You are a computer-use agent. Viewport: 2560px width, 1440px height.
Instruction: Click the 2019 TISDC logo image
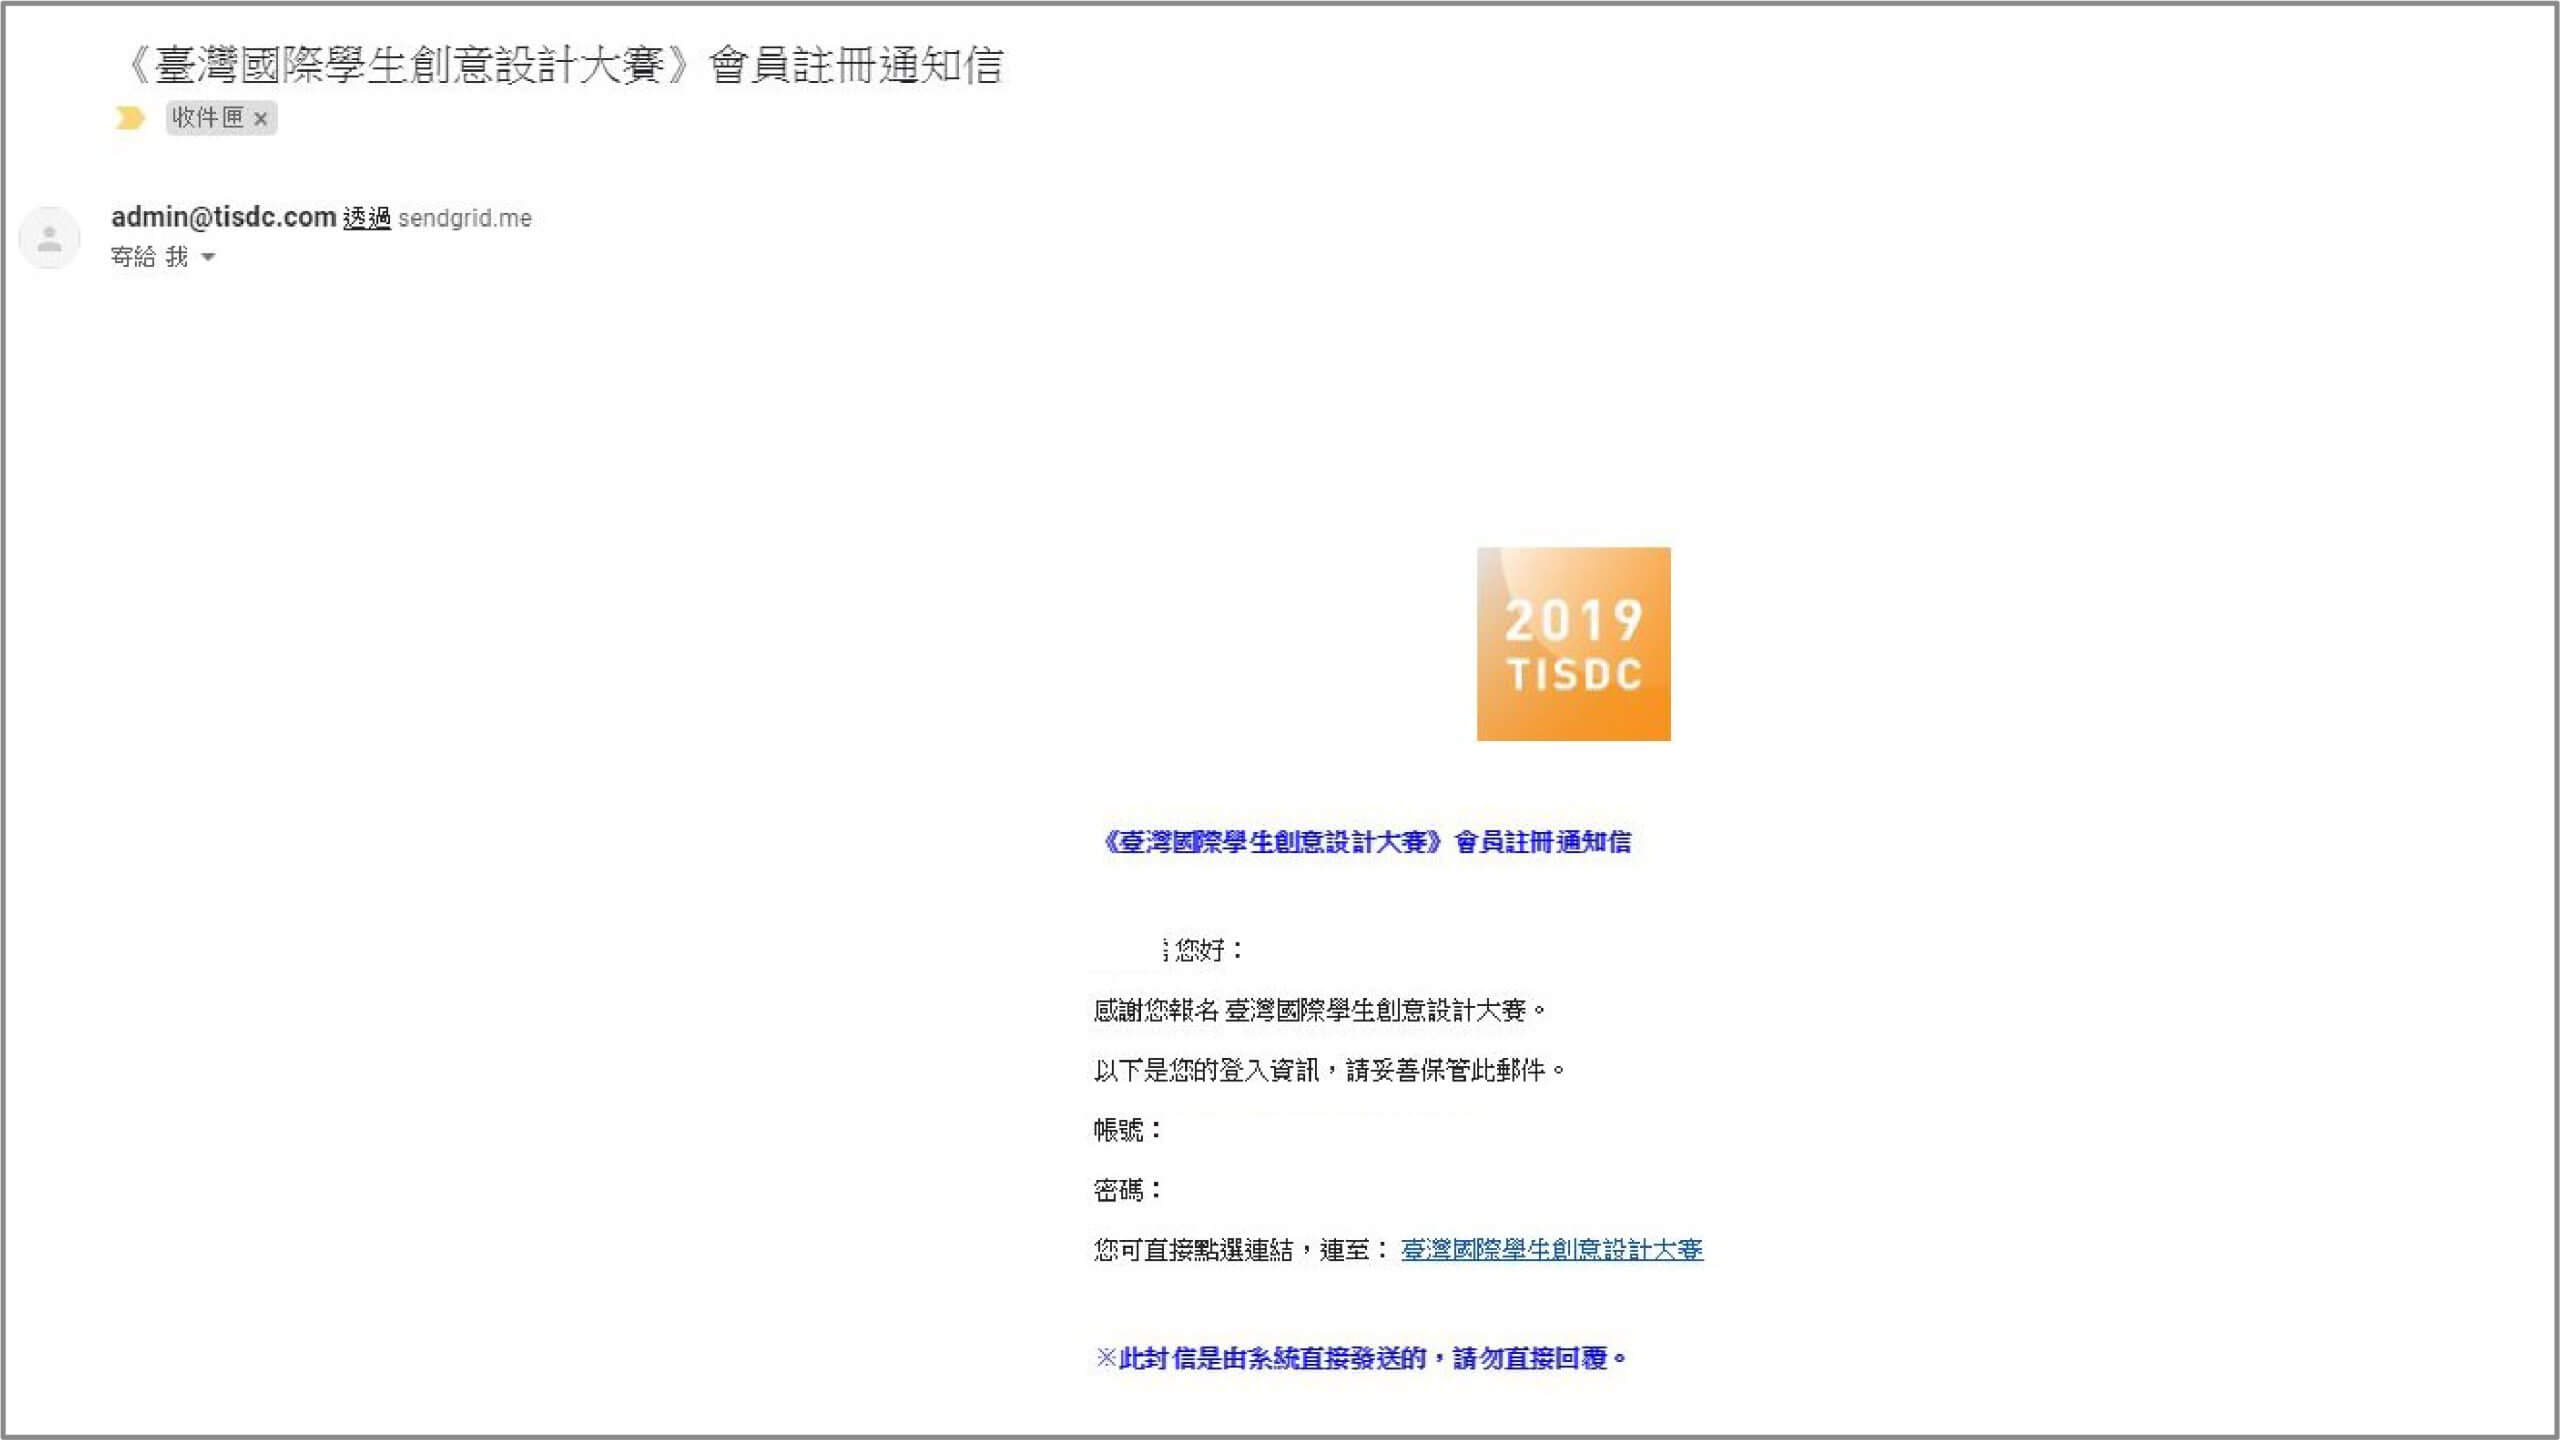1573,644
